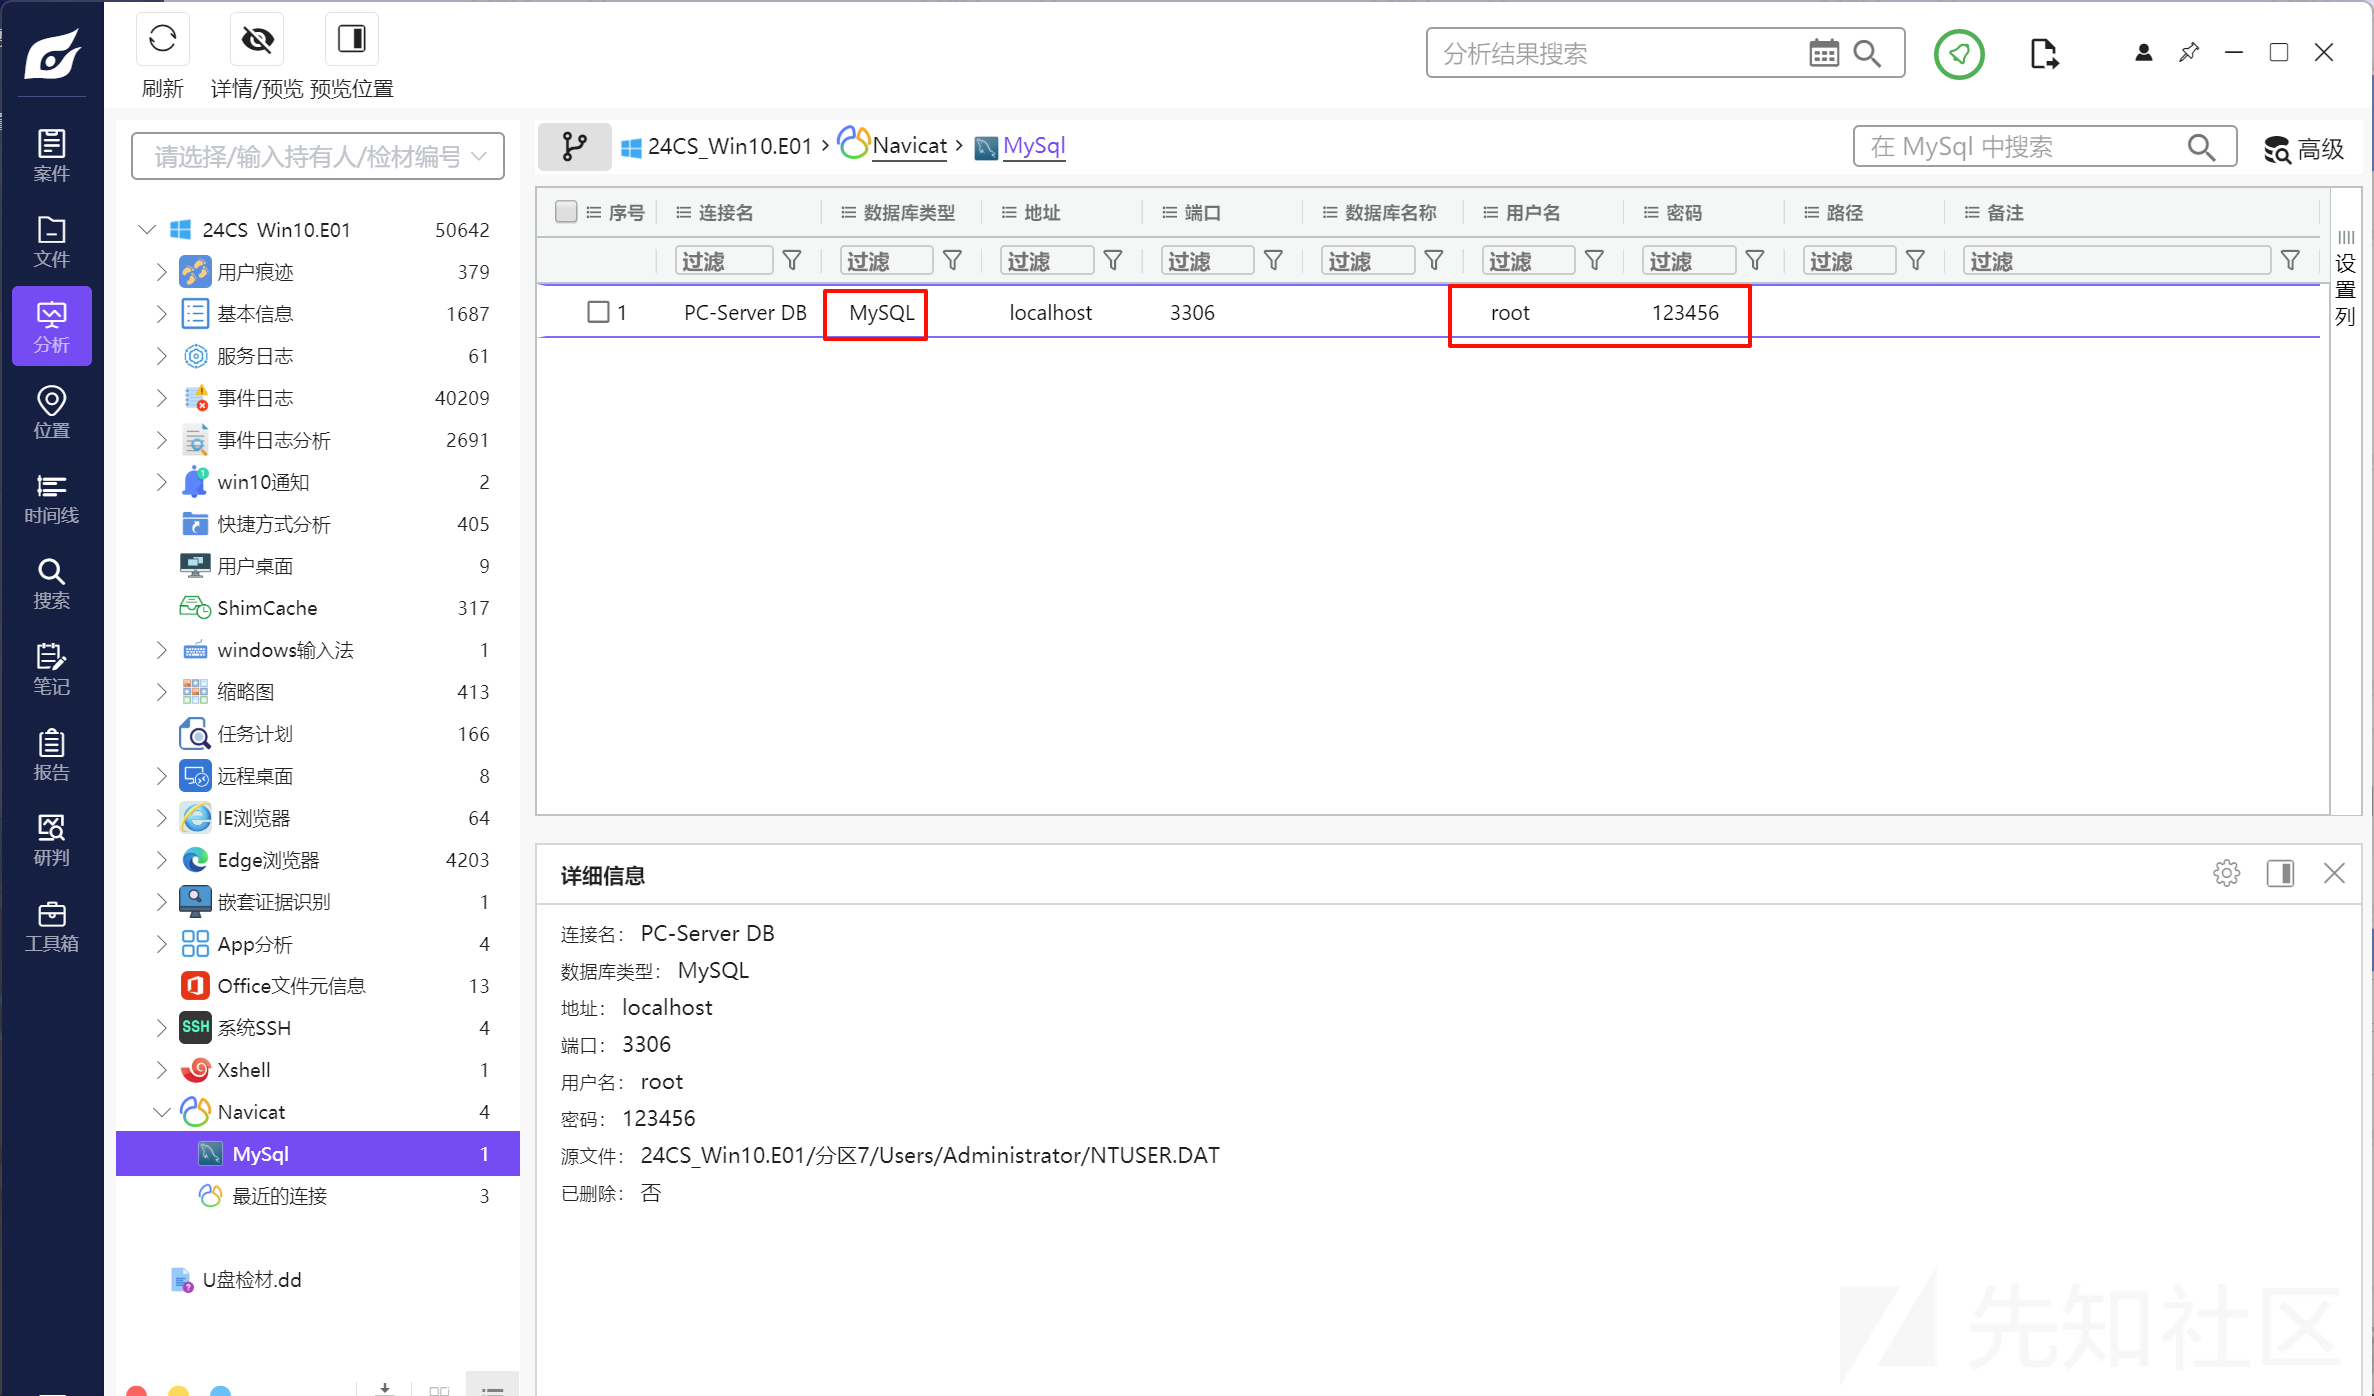Open the 笔记 sidebar section
This screenshot has height=1396, width=2374.
51,669
